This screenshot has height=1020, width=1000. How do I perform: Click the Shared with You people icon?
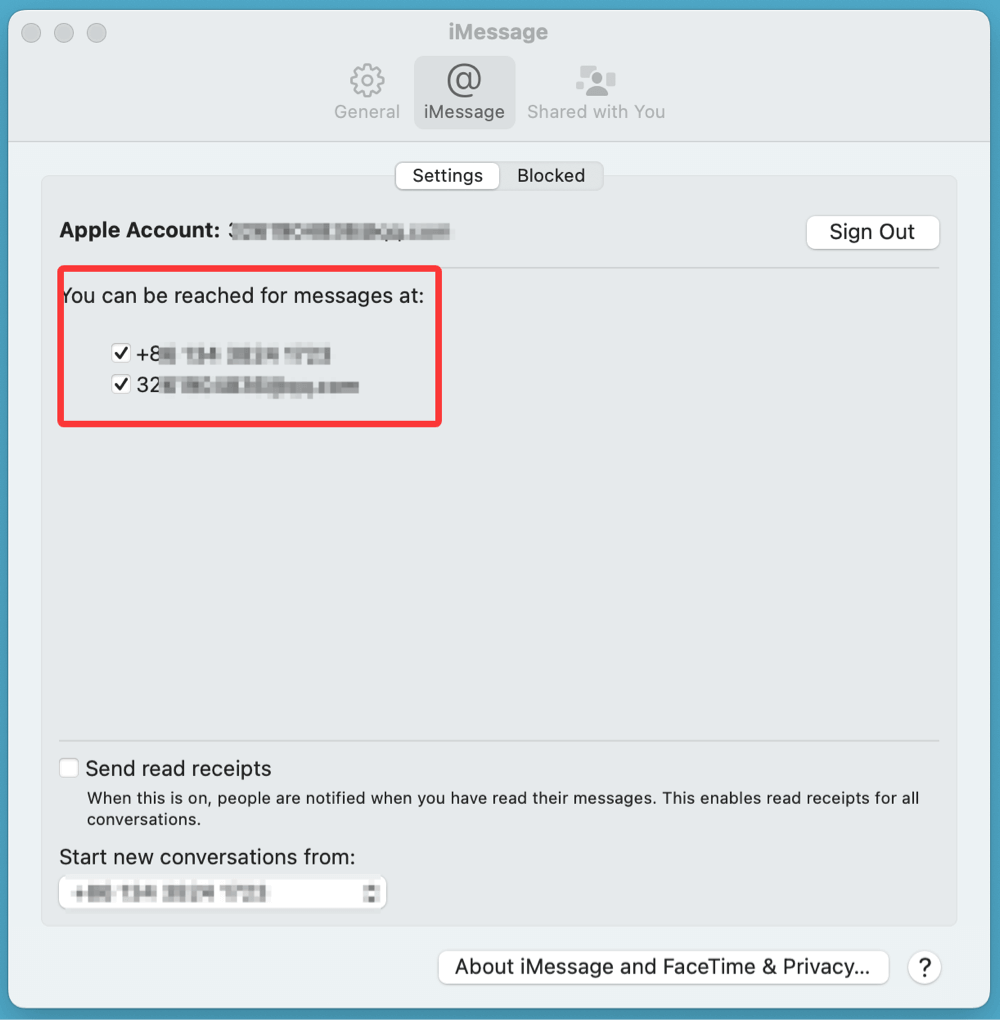pos(596,78)
